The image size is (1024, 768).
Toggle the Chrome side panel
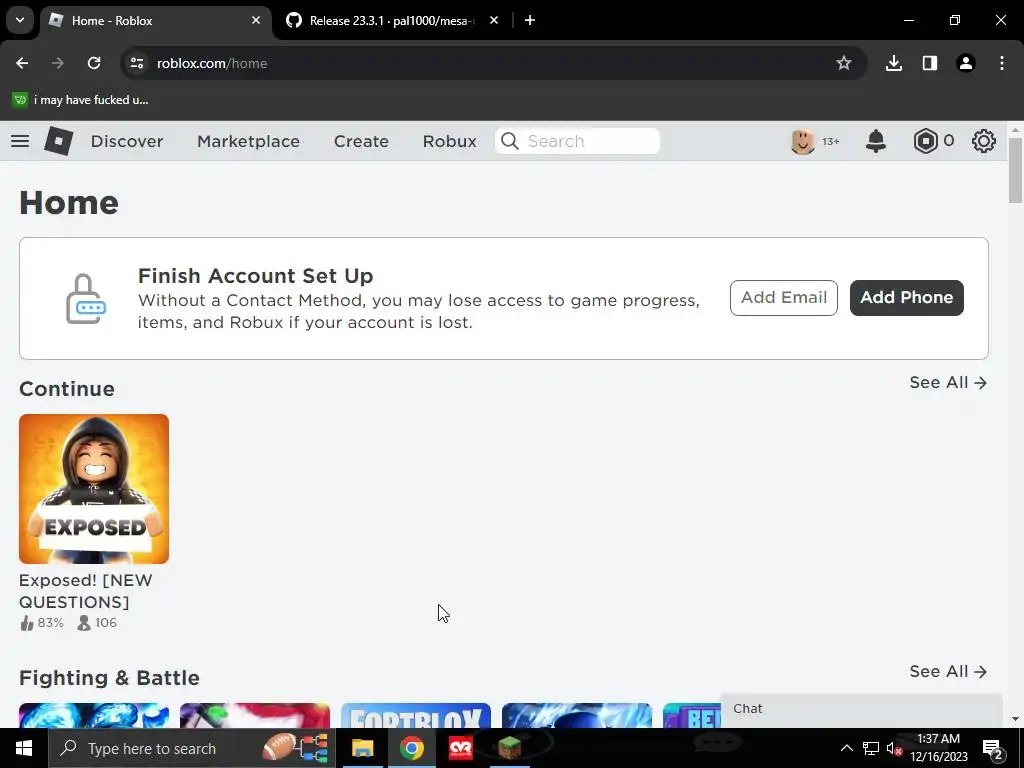click(x=929, y=63)
